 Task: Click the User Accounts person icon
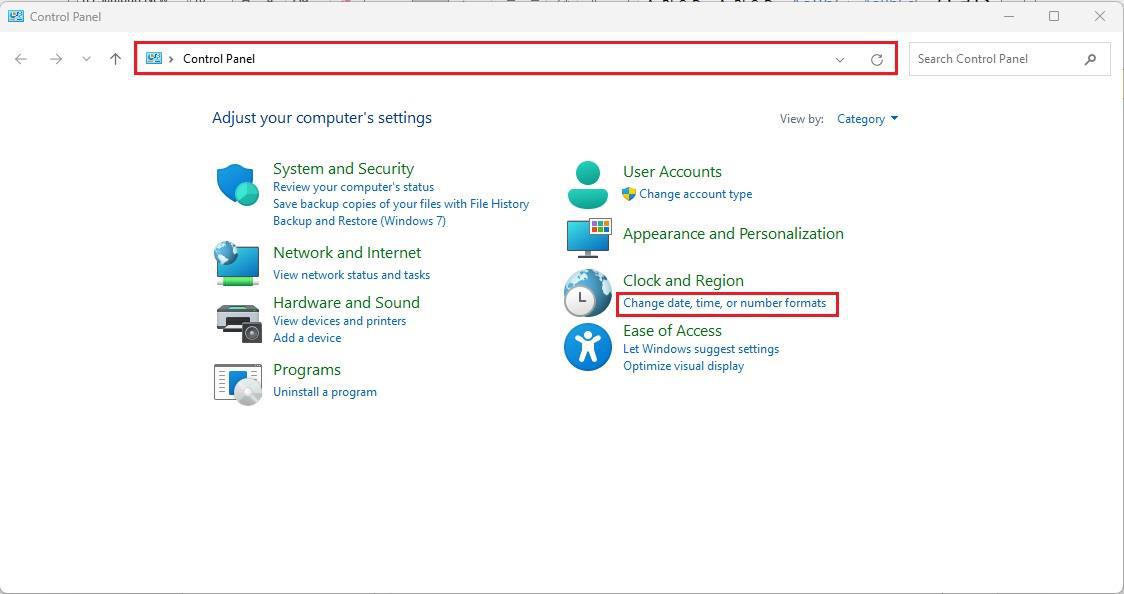coord(588,184)
